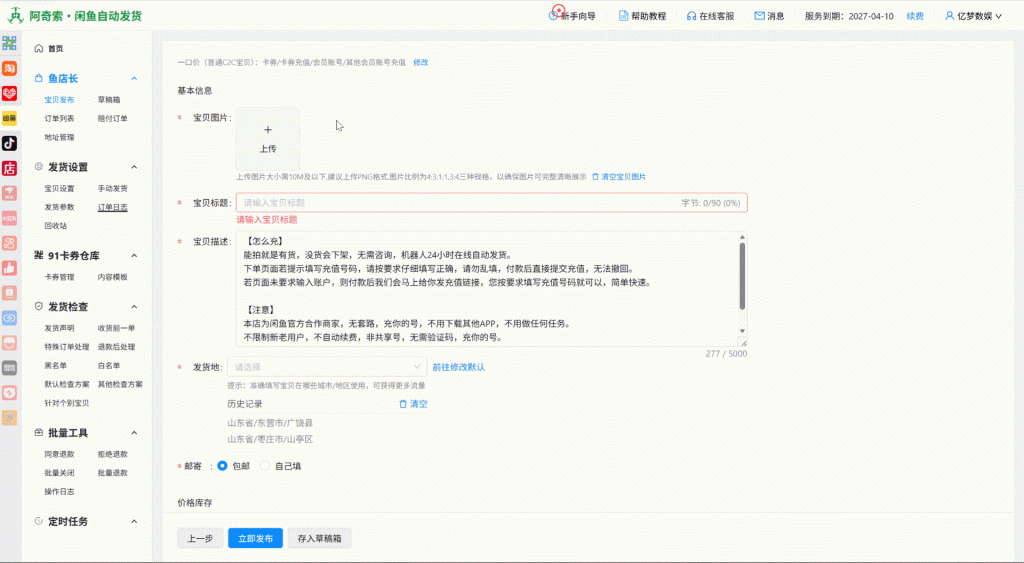Open the thumbs-up icon in left rail
This screenshot has height=563, width=1024.
[9, 268]
